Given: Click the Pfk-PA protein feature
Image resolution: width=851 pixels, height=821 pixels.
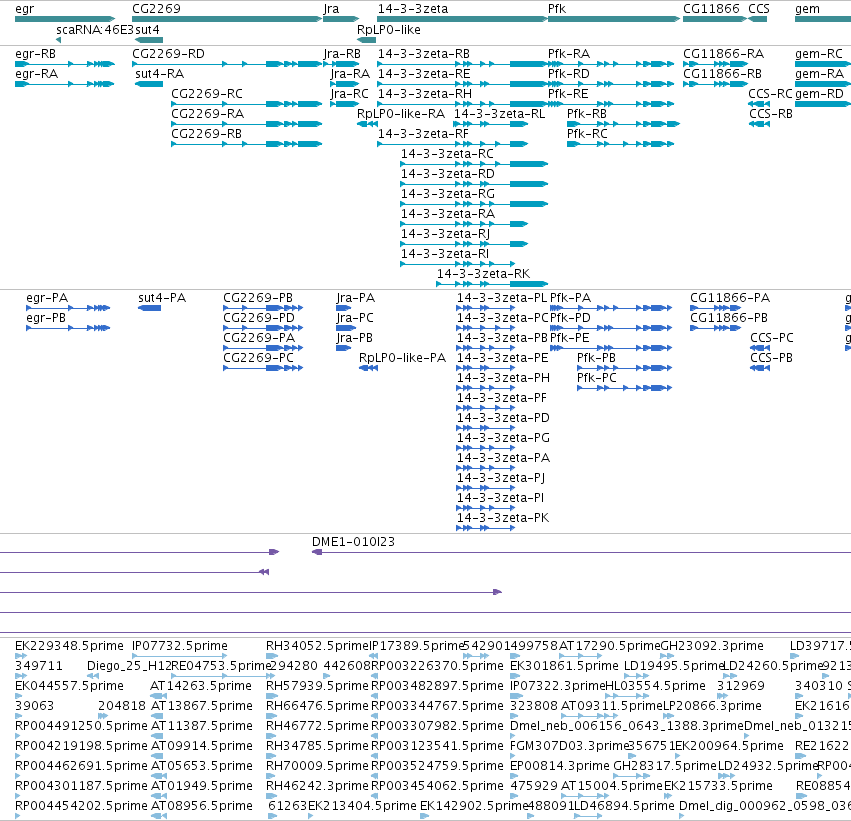Looking at the screenshot, I should click(611, 308).
